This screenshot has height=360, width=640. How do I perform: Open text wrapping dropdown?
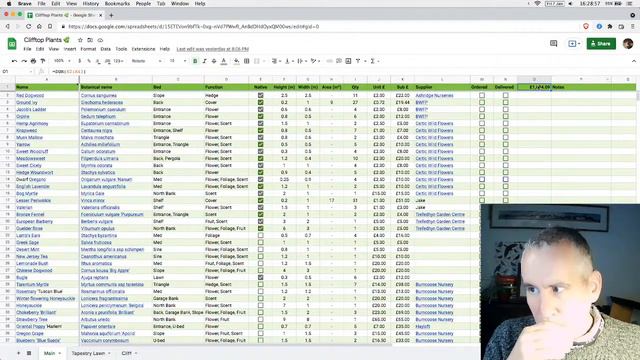[302, 61]
